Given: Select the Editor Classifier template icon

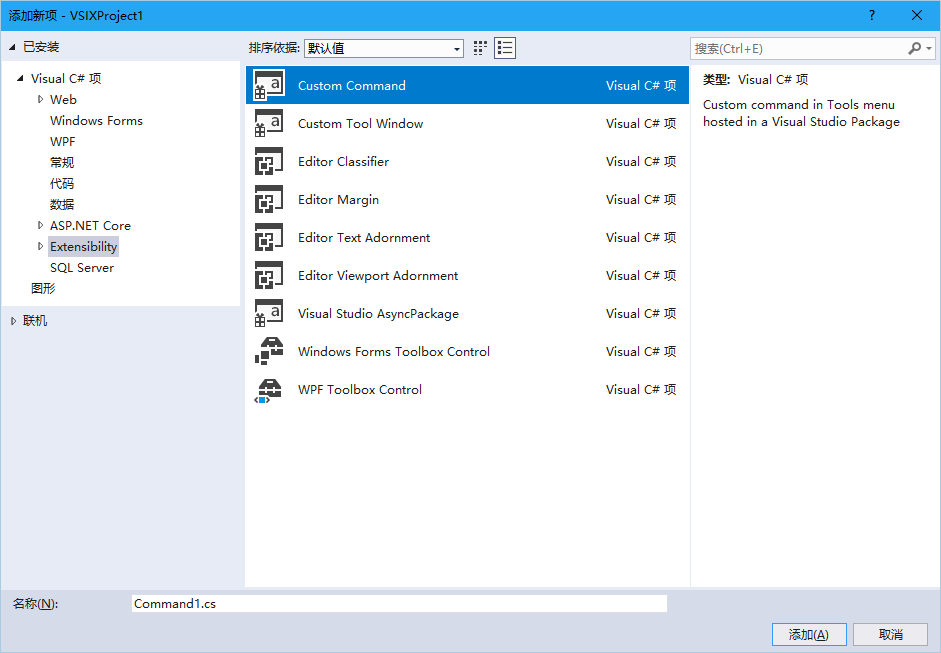Looking at the screenshot, I should coord(268,161).
